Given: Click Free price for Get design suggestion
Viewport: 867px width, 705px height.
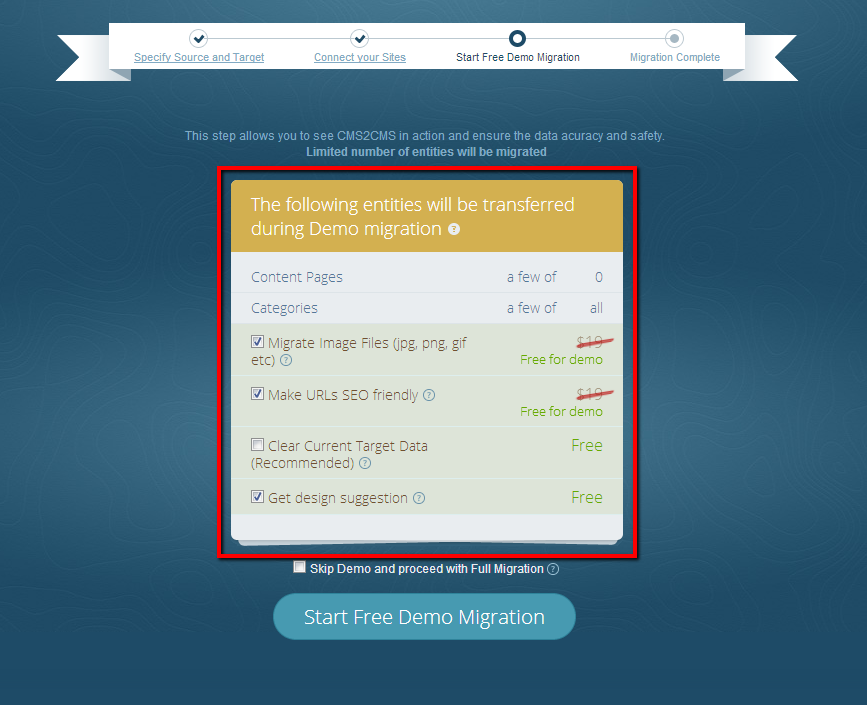Looking at the screenshot, I should tap(587, 497).
